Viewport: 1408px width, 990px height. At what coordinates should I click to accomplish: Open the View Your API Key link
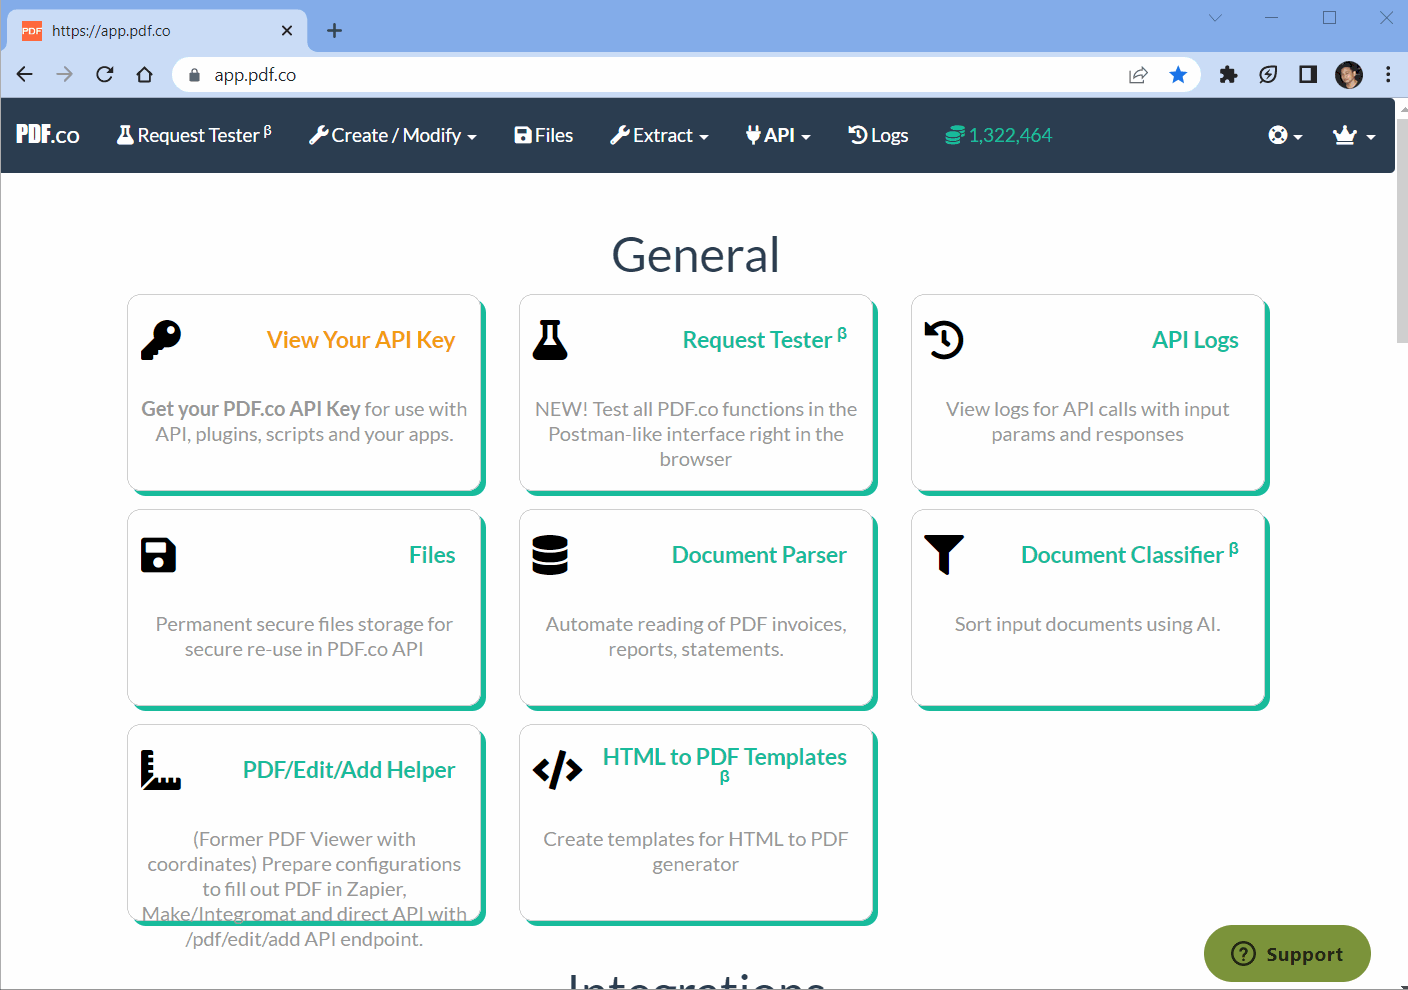361,340
